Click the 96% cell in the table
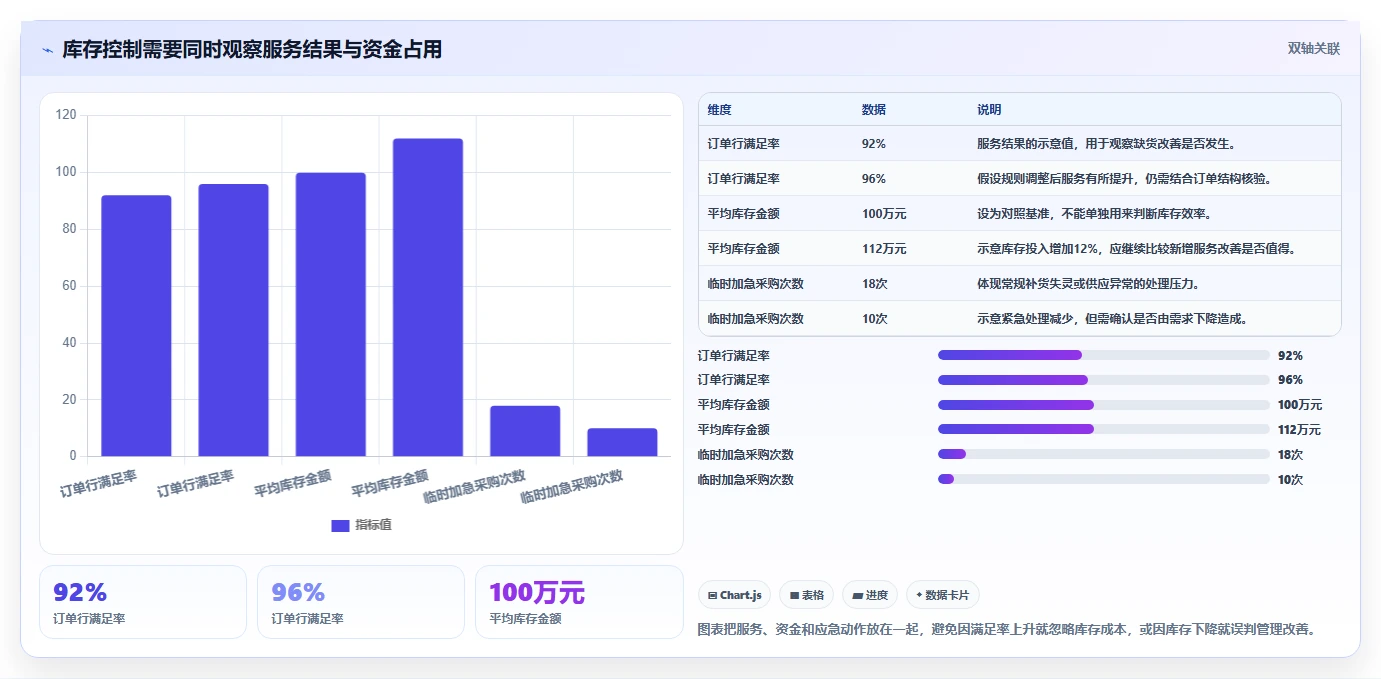 [x=873, y=179]
